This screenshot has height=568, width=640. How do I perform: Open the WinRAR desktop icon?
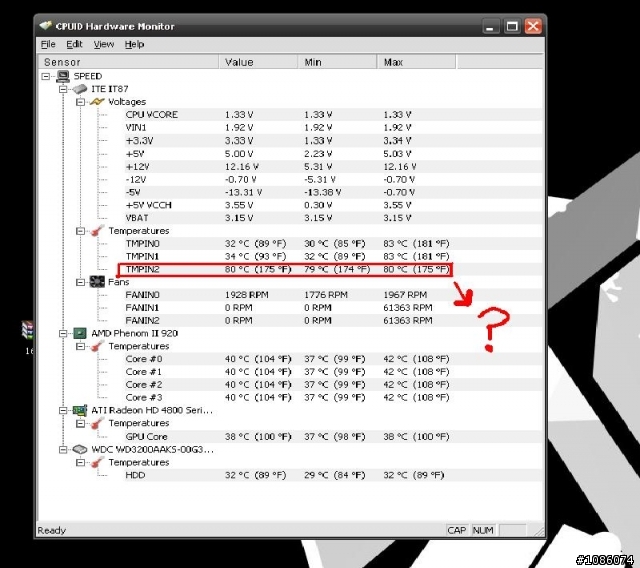coord(28,330)
